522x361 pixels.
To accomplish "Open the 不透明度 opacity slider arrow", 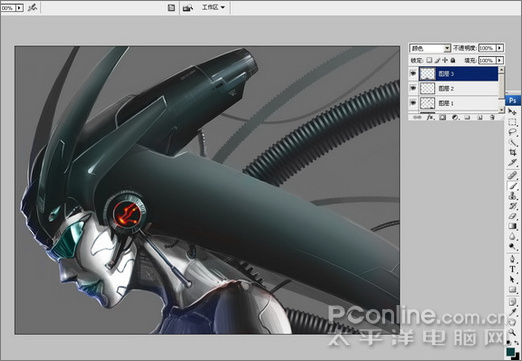I will tap(500, 48).
